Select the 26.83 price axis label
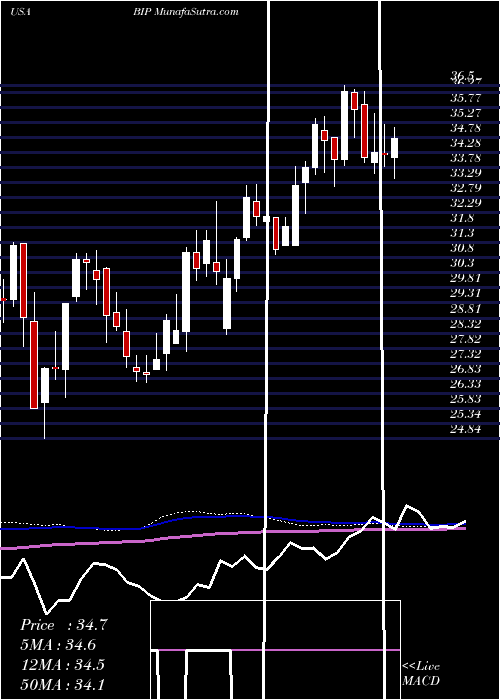Image resolution: width=500 pixels, height=700 pixels. tap(466, 369)
